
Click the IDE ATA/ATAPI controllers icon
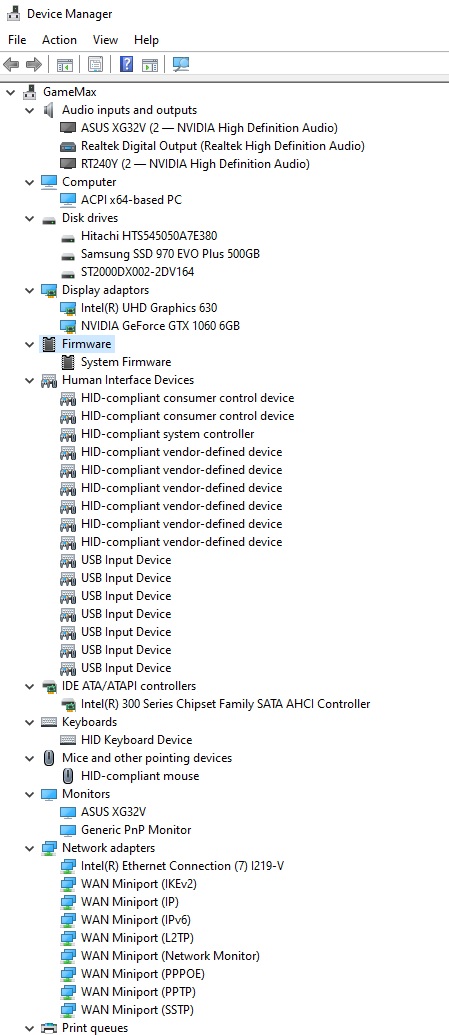(49, 686)
